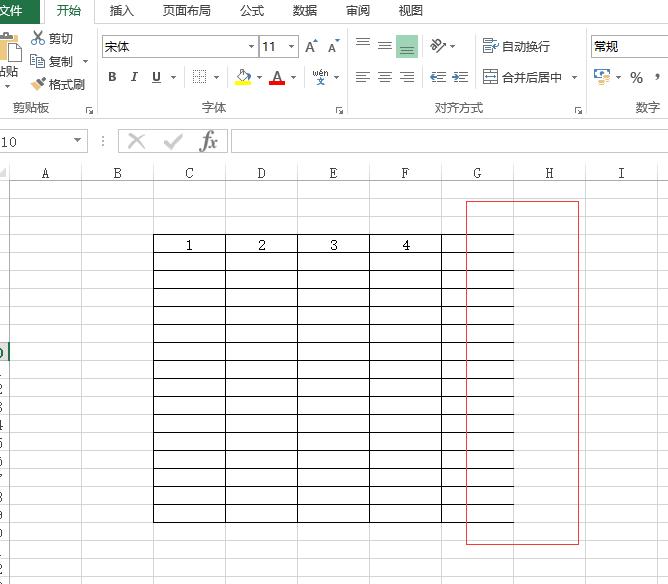Toggle Italic formatting

click(x=134, y=77)
